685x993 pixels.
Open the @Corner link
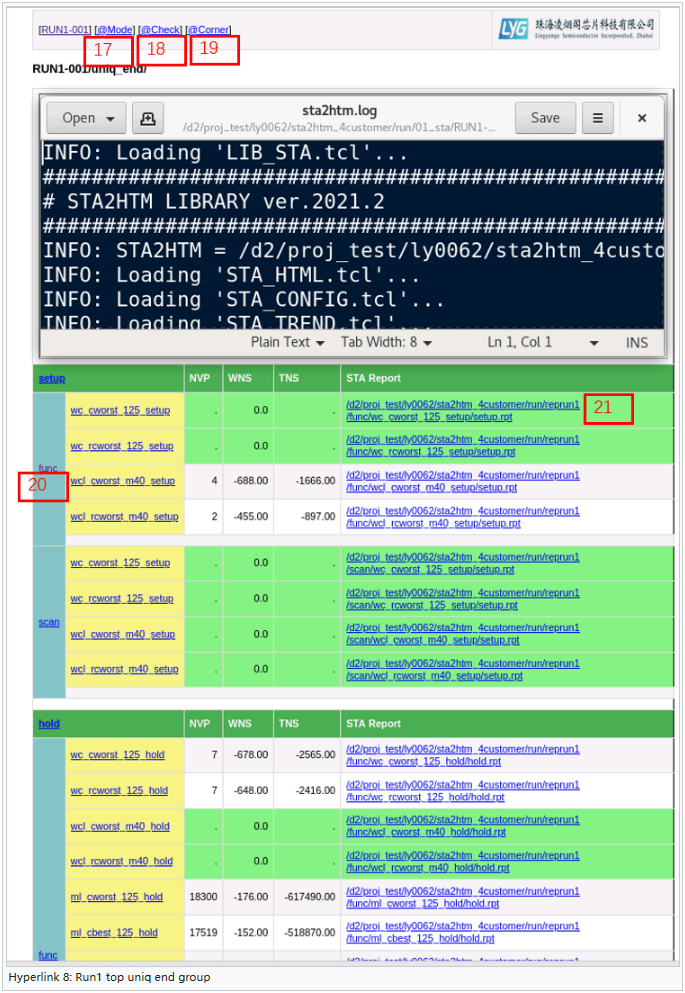(x=208, y=30)
